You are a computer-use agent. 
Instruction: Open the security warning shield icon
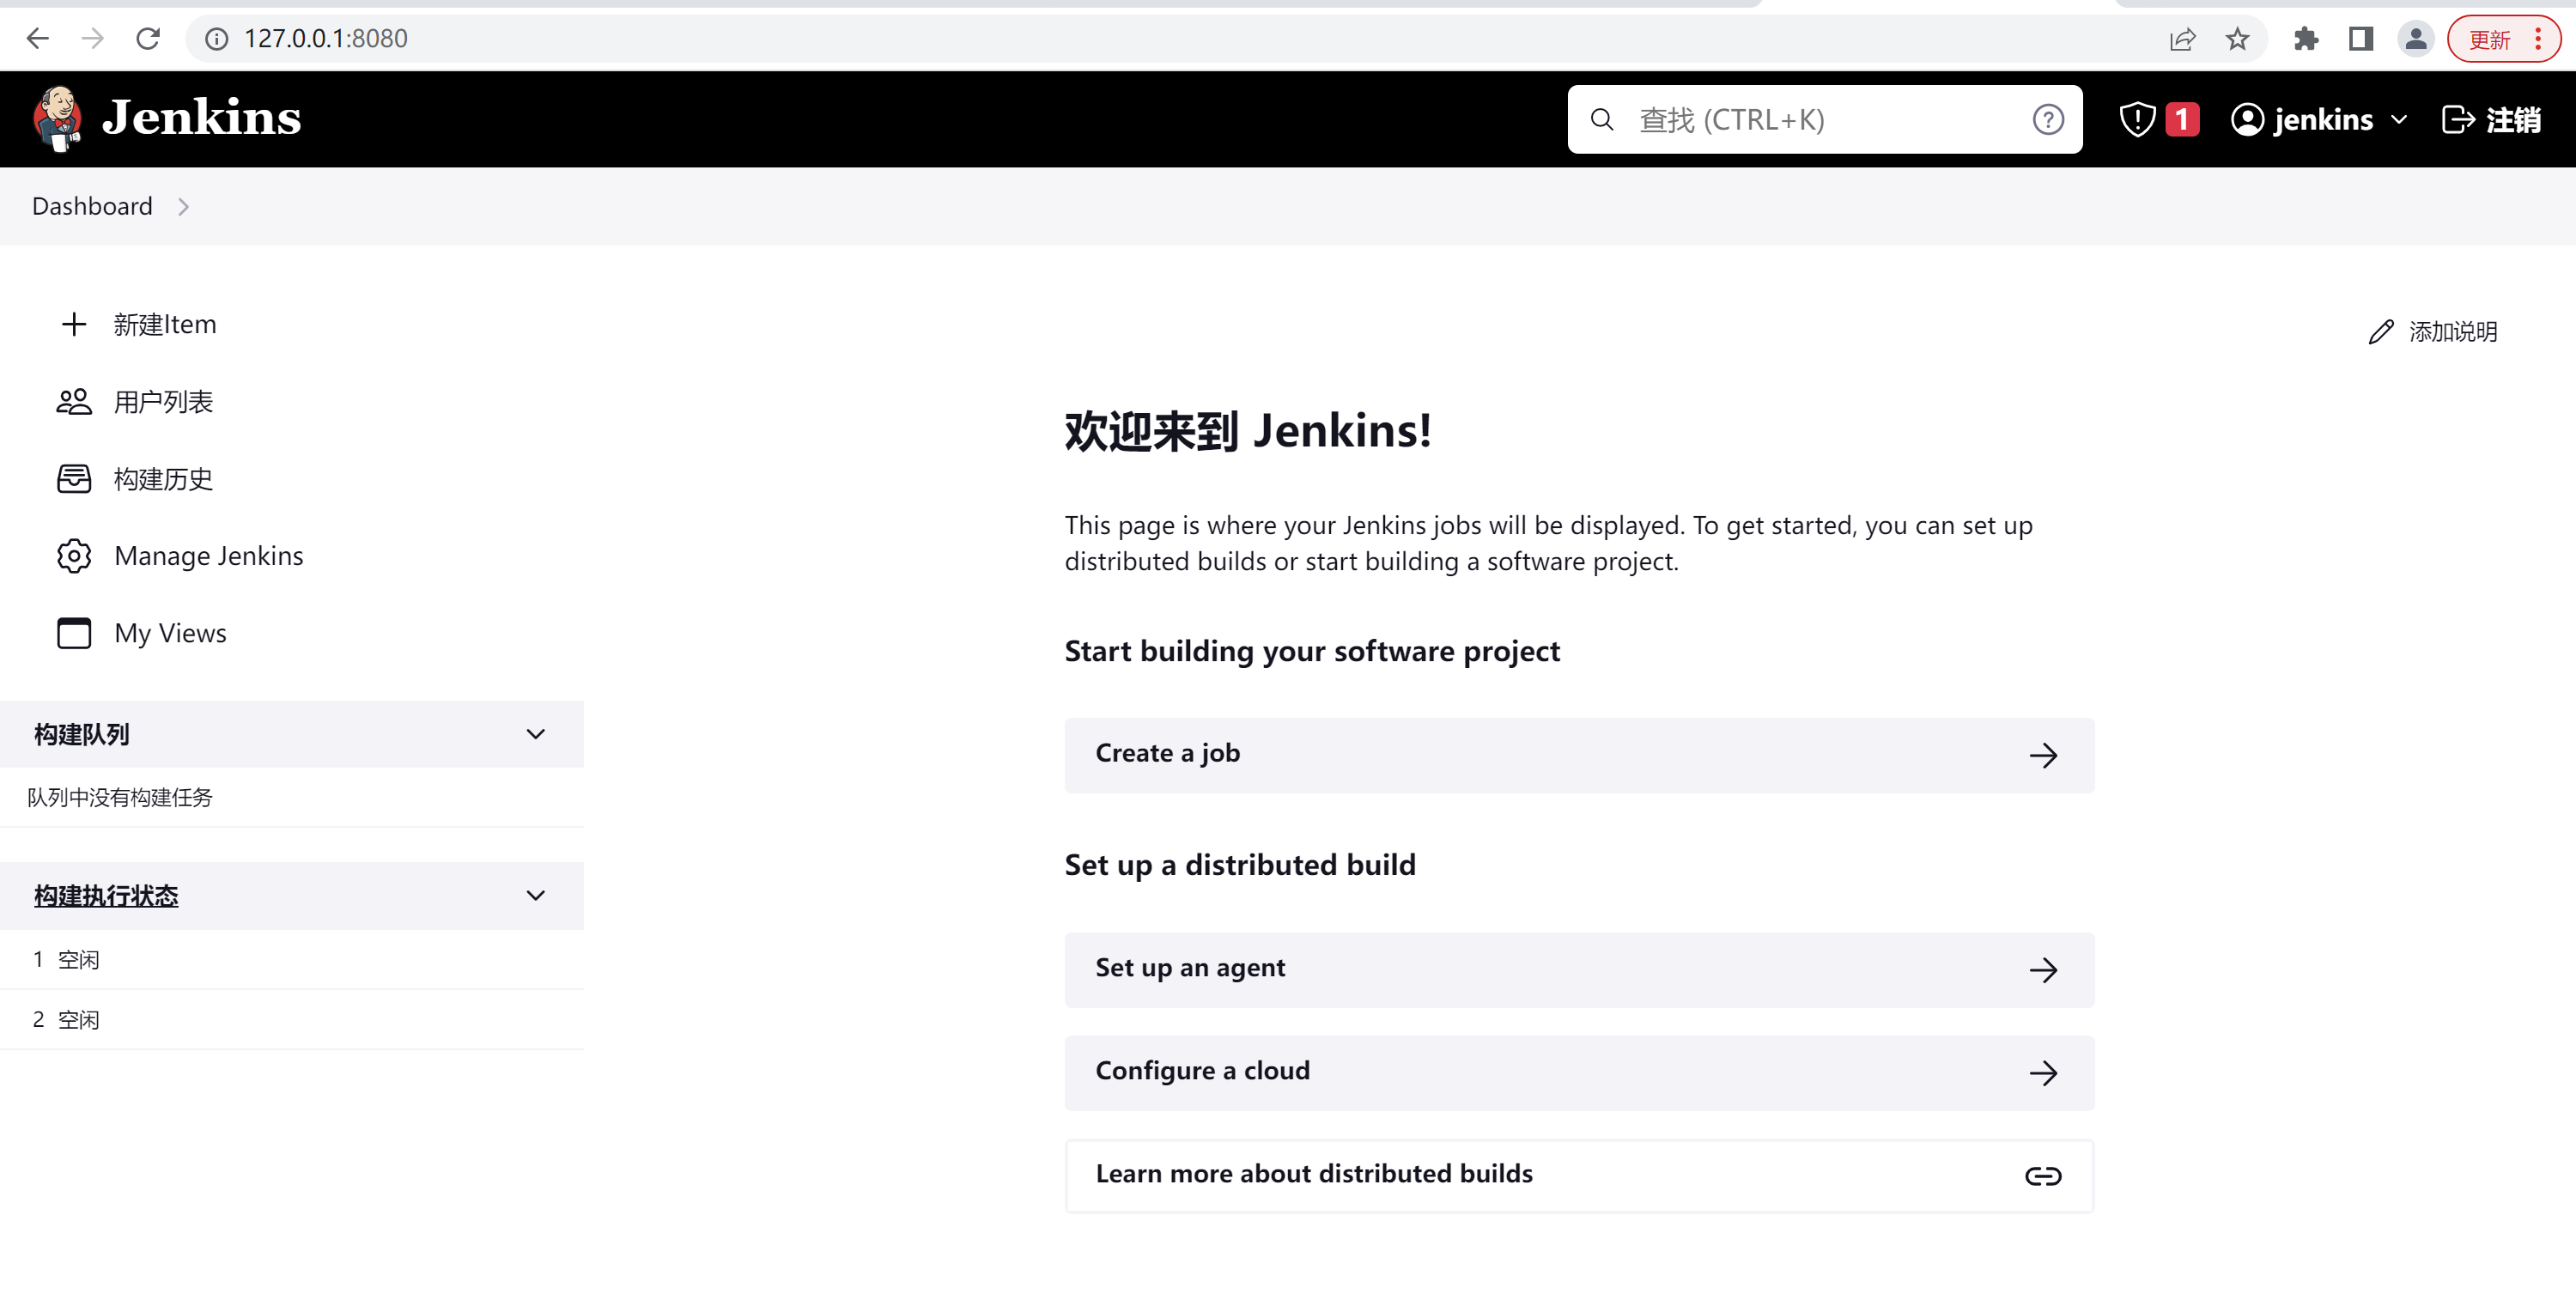click(x=2137, y=120)
